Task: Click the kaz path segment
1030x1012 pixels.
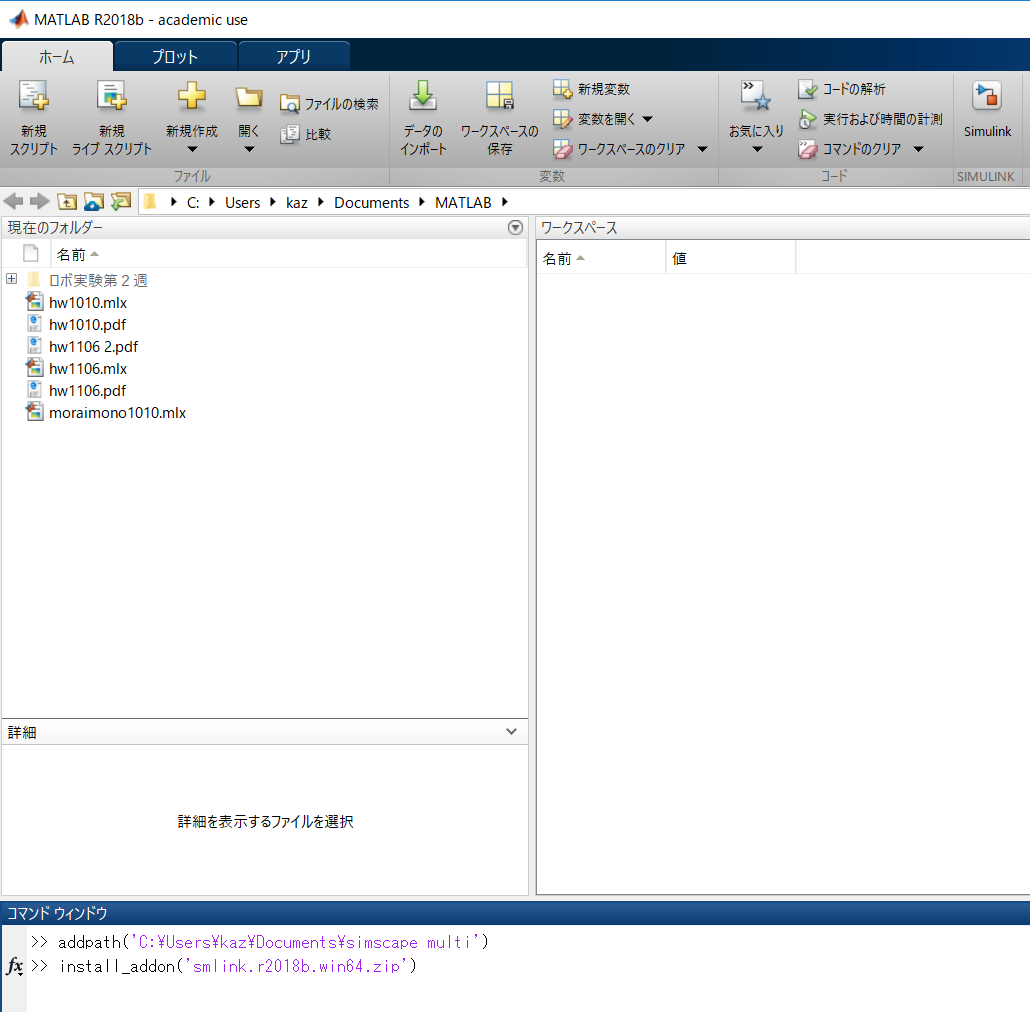Action: (297, 202)
